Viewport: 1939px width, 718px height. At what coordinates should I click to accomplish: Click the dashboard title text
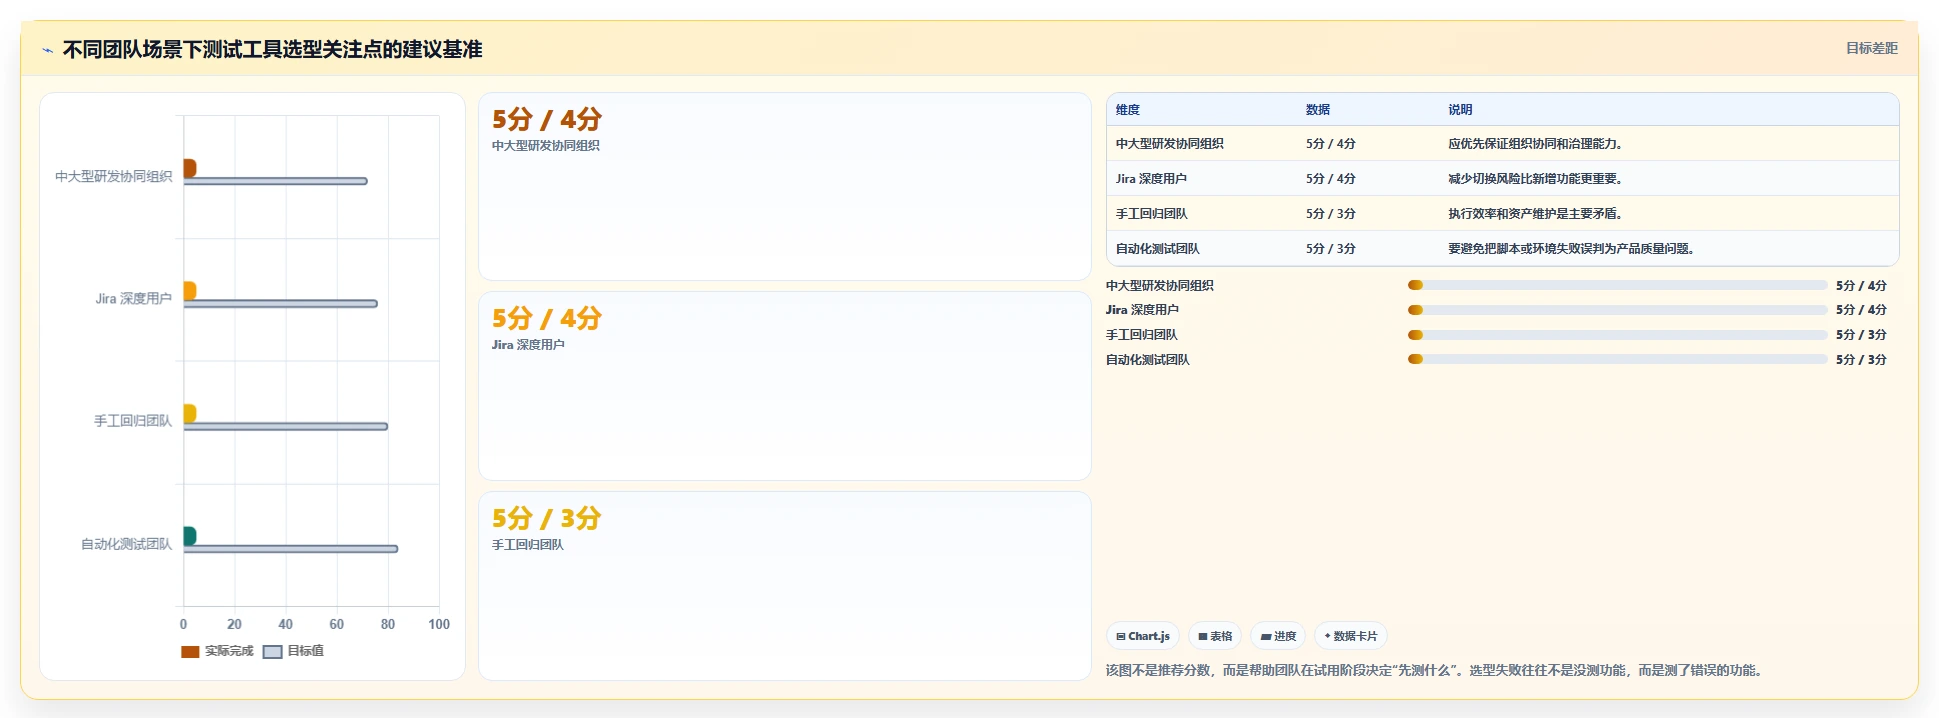tap(272, 49)
